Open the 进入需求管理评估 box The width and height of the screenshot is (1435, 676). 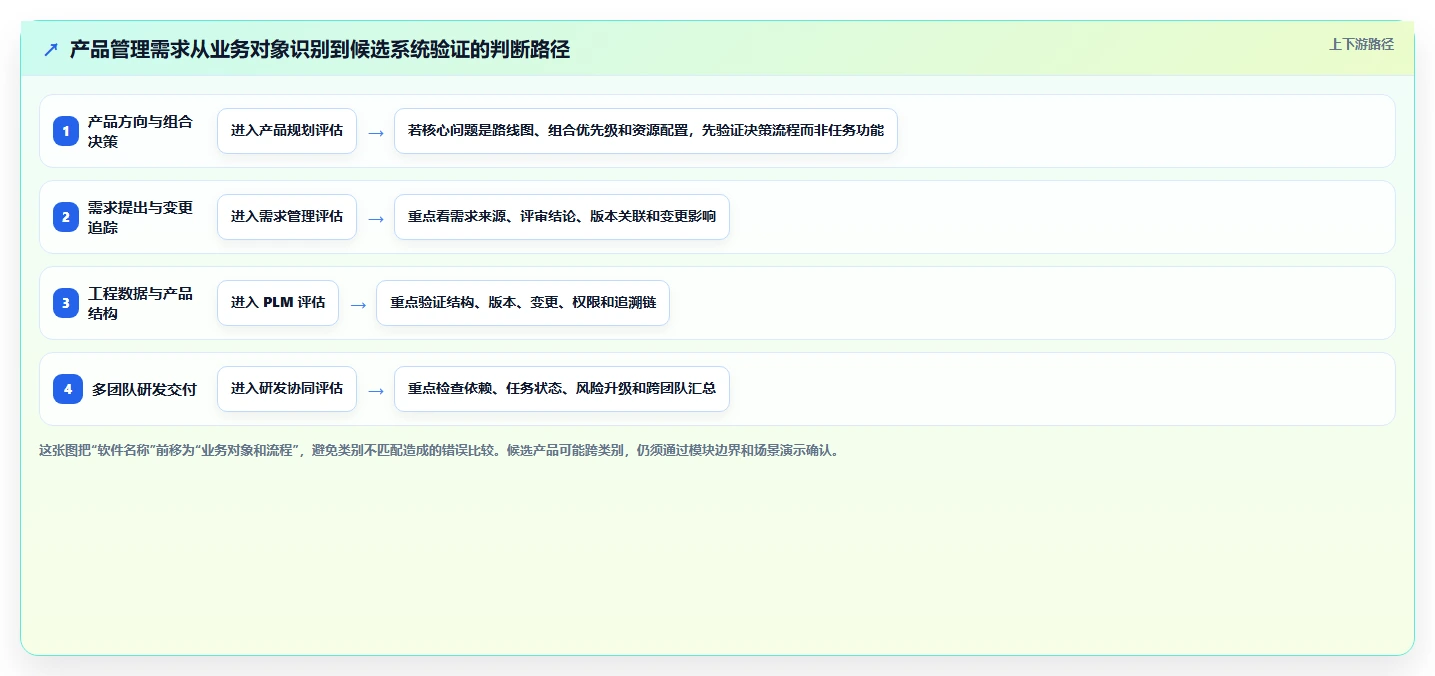[287, 217]
